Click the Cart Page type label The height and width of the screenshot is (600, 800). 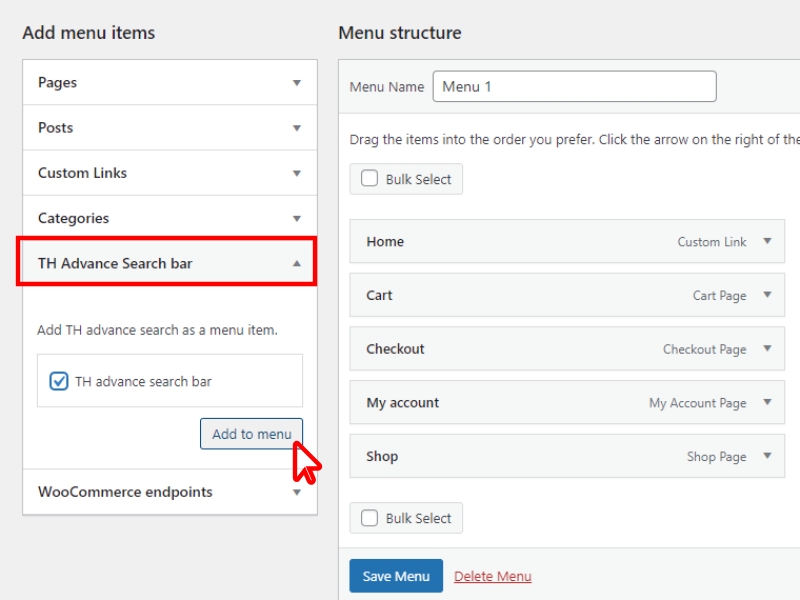[719, 295]
